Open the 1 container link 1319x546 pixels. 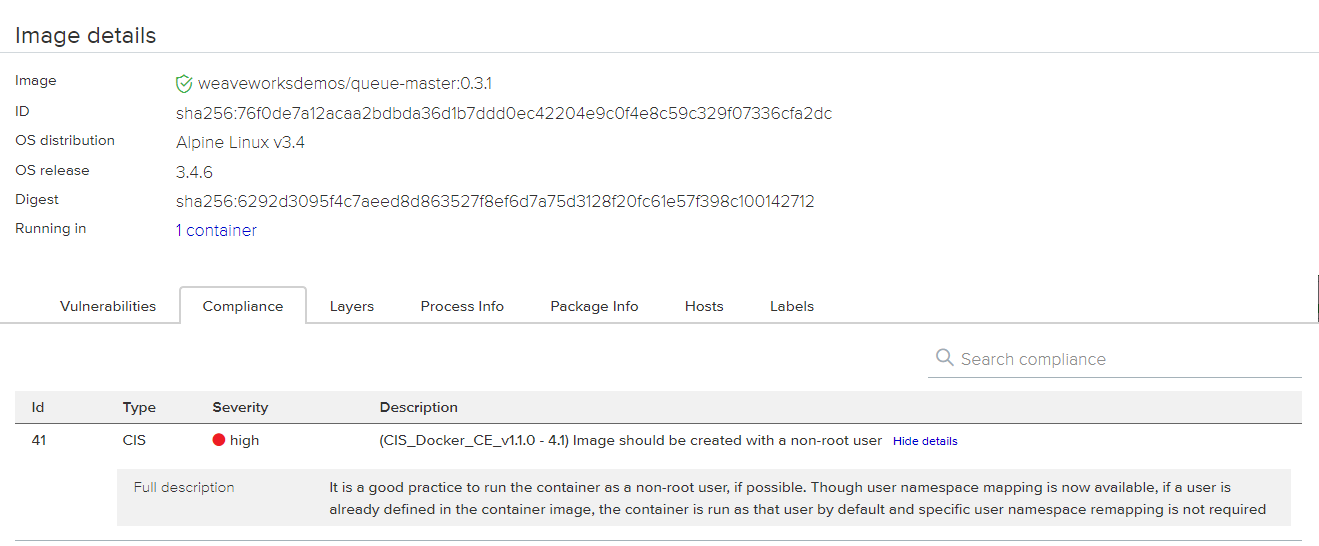pos(216,230)
